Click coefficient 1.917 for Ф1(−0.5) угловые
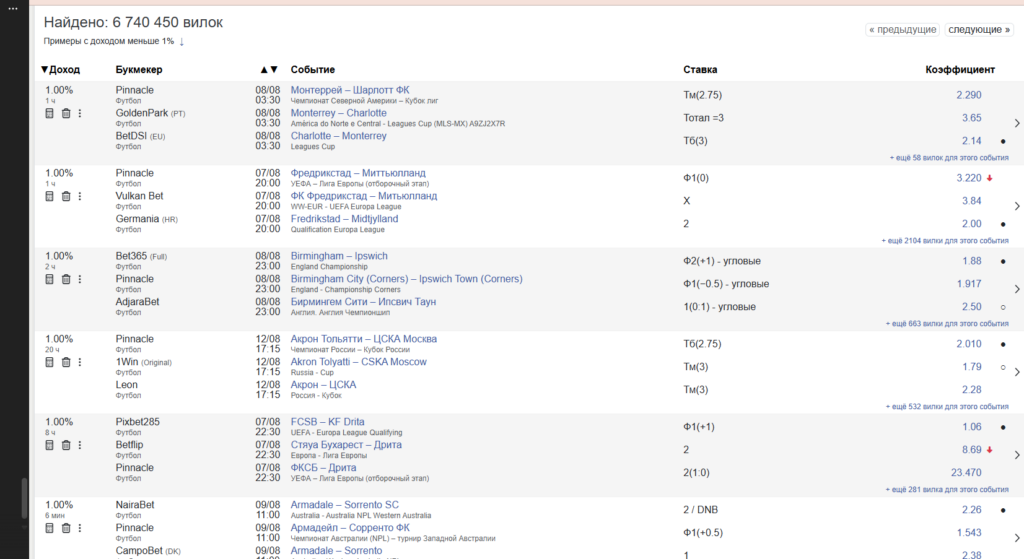The image size is (1024, 559). pyautogui.click(x=968, y=284)
